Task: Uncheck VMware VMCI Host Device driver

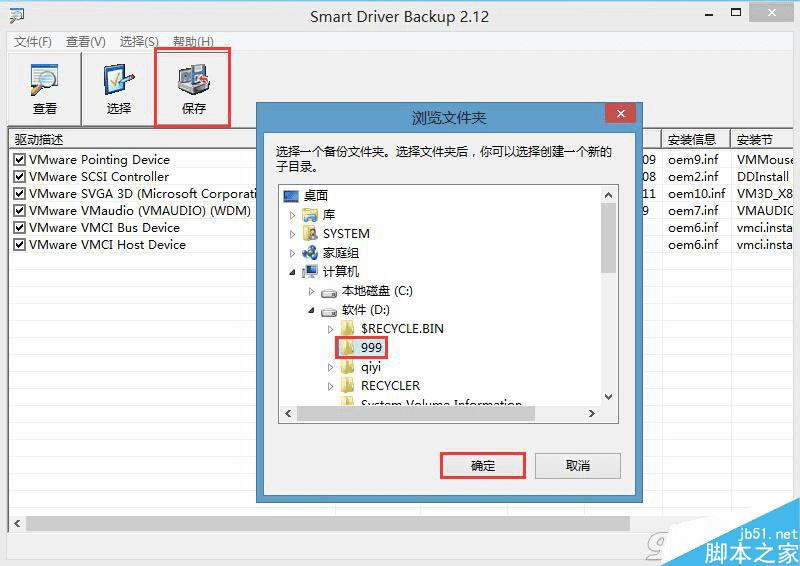Action: 19,245
